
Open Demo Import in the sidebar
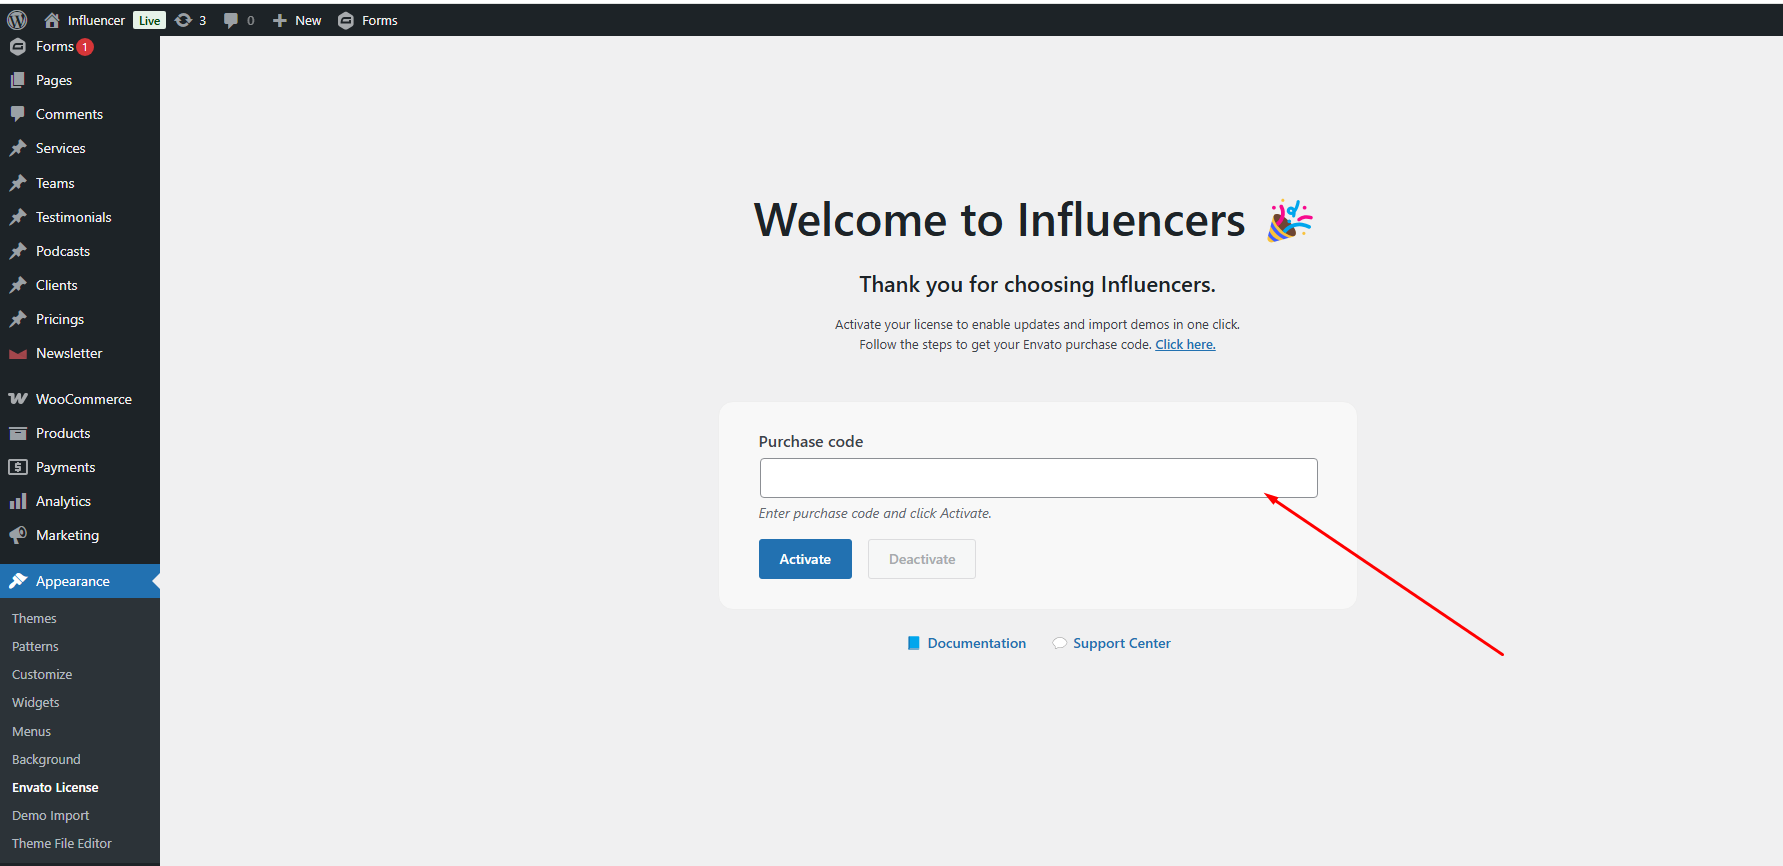tap(50, 815)
